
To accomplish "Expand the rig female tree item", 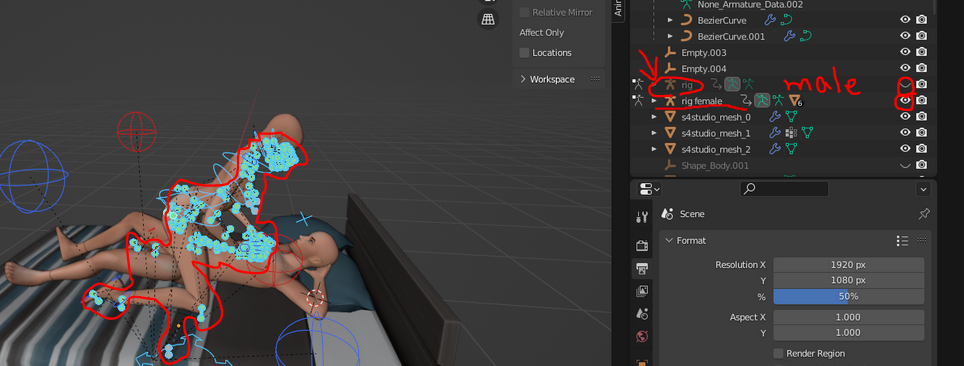I will pos(654,100).
